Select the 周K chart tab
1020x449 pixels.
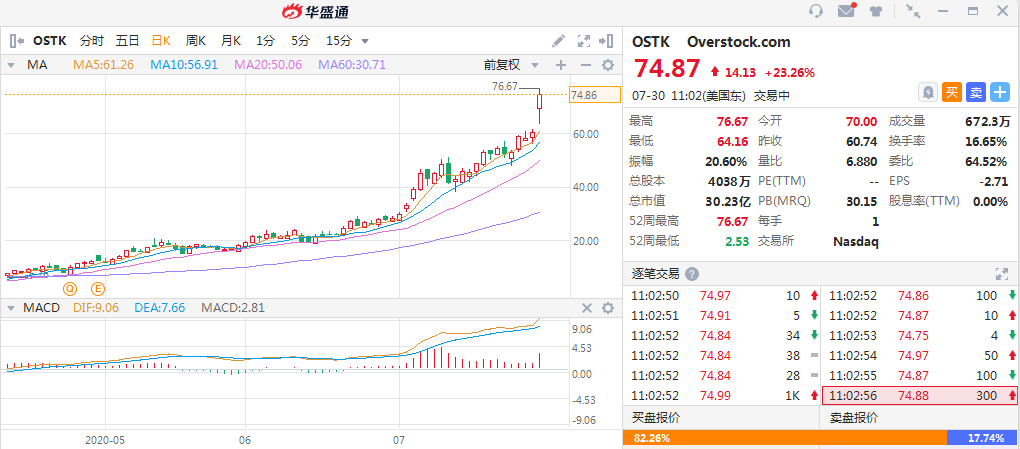coord(196,41)
